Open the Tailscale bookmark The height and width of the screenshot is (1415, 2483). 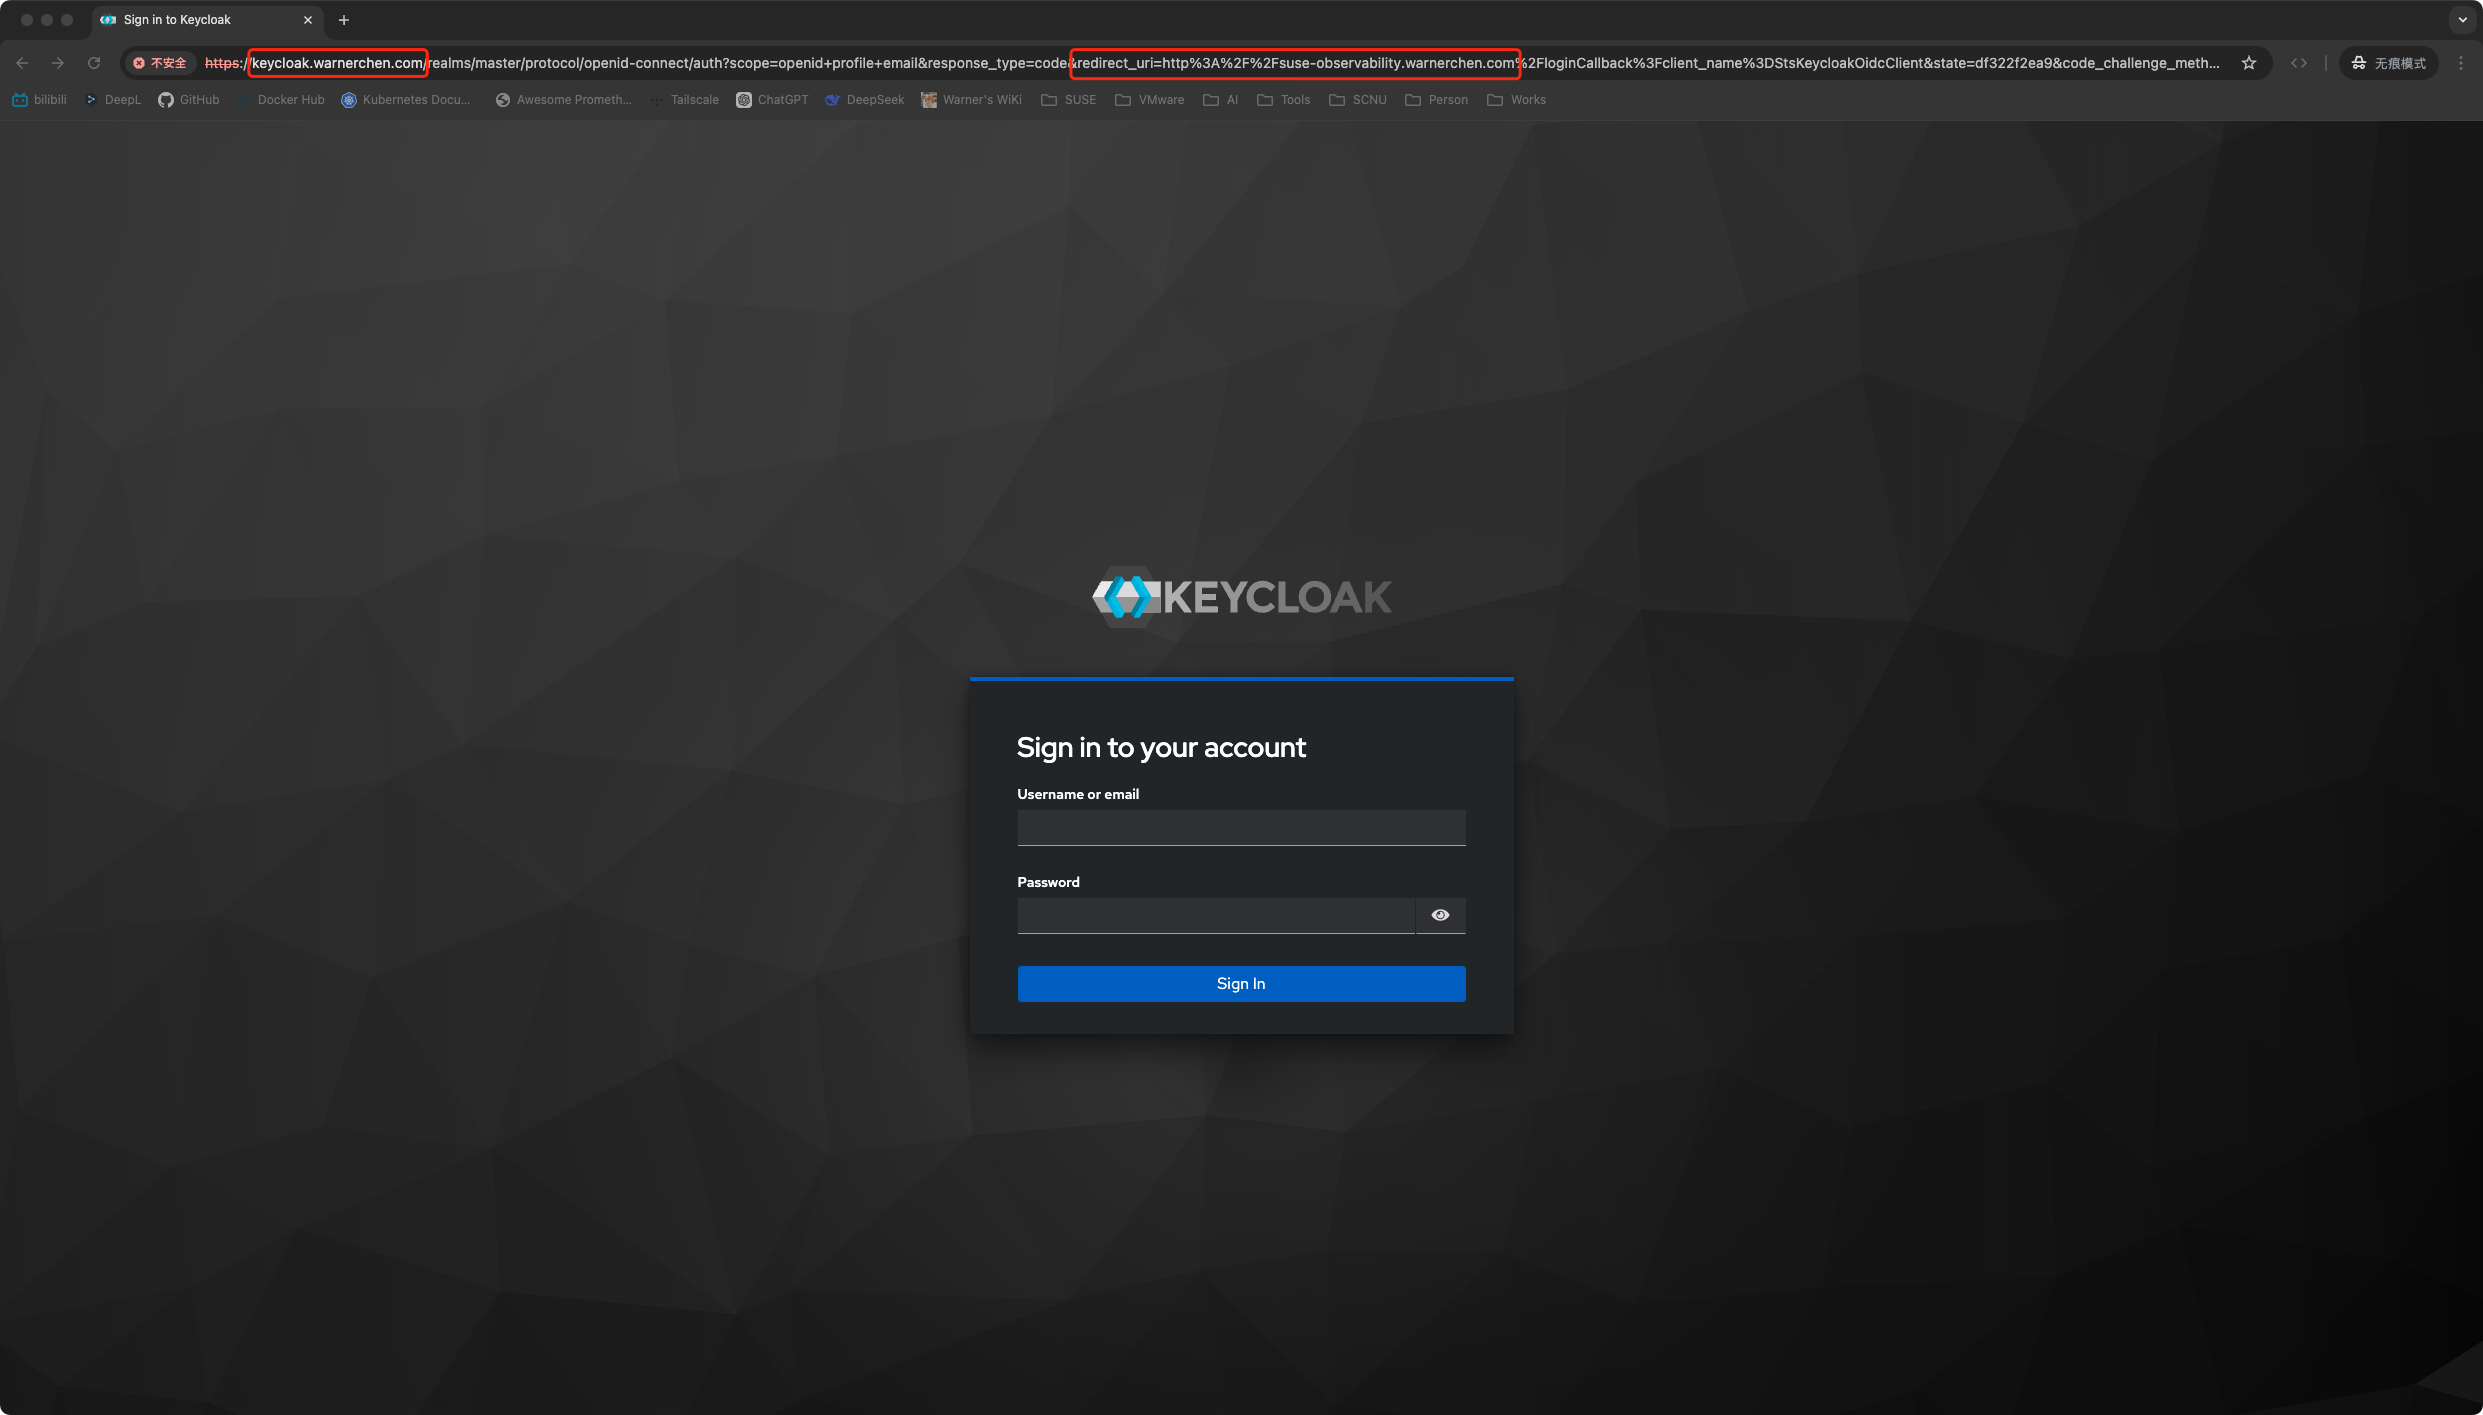685,100
